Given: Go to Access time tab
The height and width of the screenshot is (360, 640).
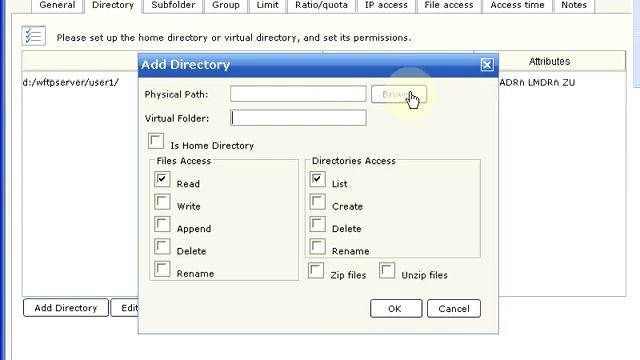Looking at the screenshot, I should pyautogui.click(x=517, y=6).
